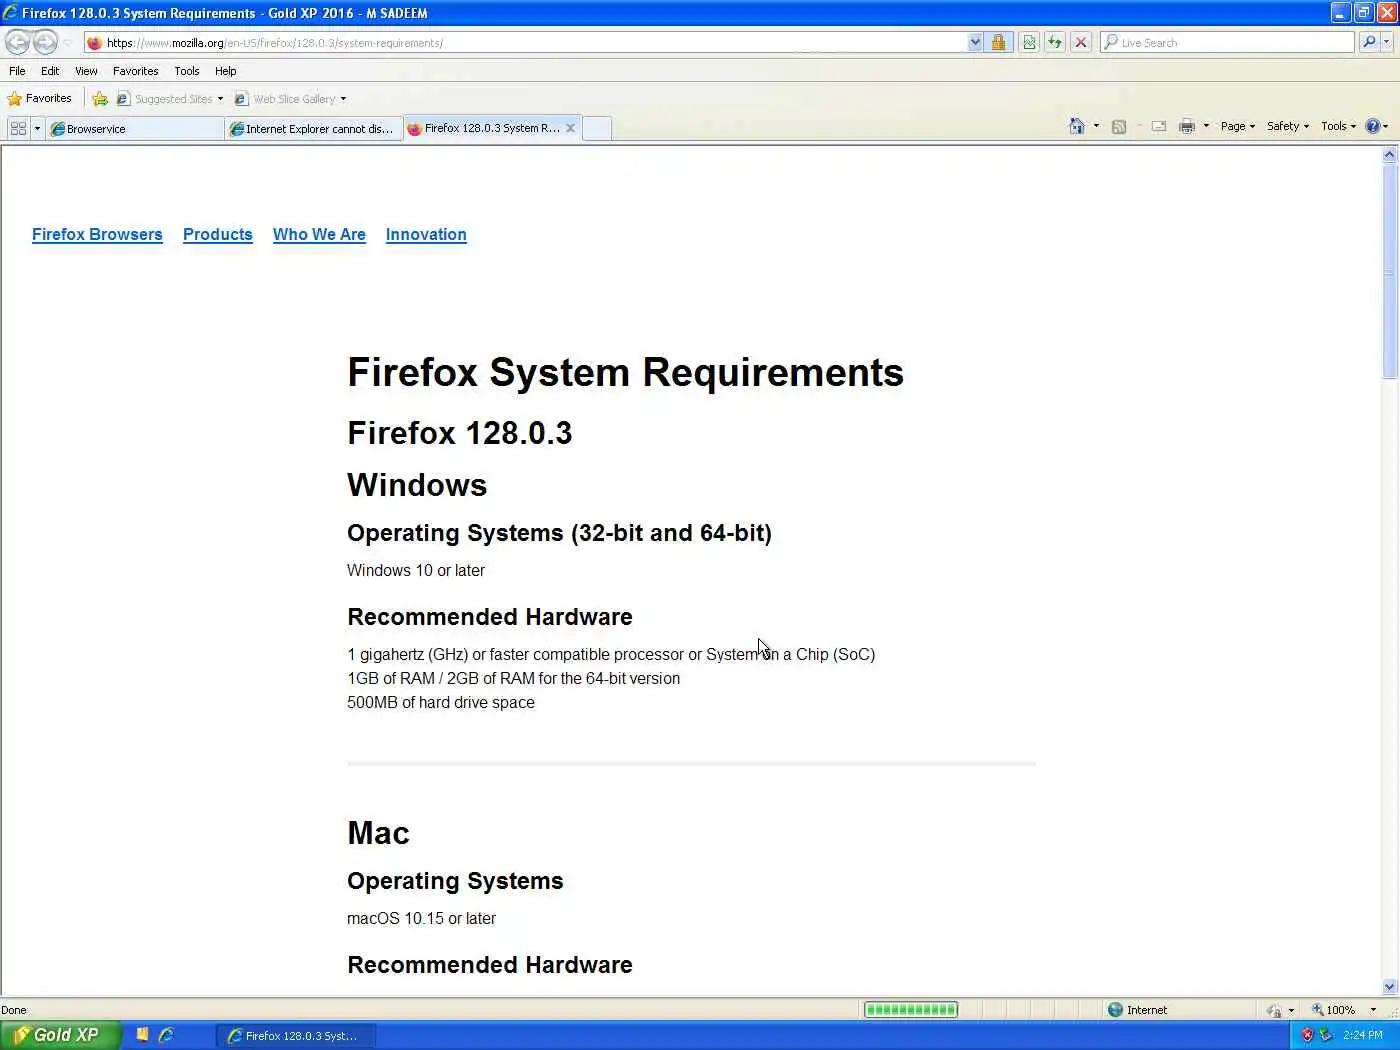
Task: Click the browser Back arrow button
Action: [x=17, y=42]
